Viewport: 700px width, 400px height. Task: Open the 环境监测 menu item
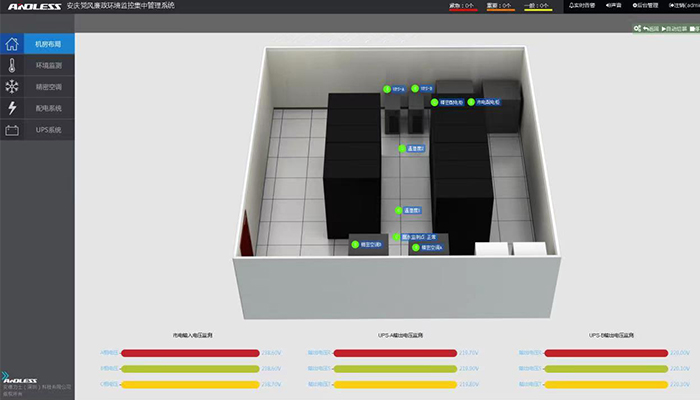point(48,66)
